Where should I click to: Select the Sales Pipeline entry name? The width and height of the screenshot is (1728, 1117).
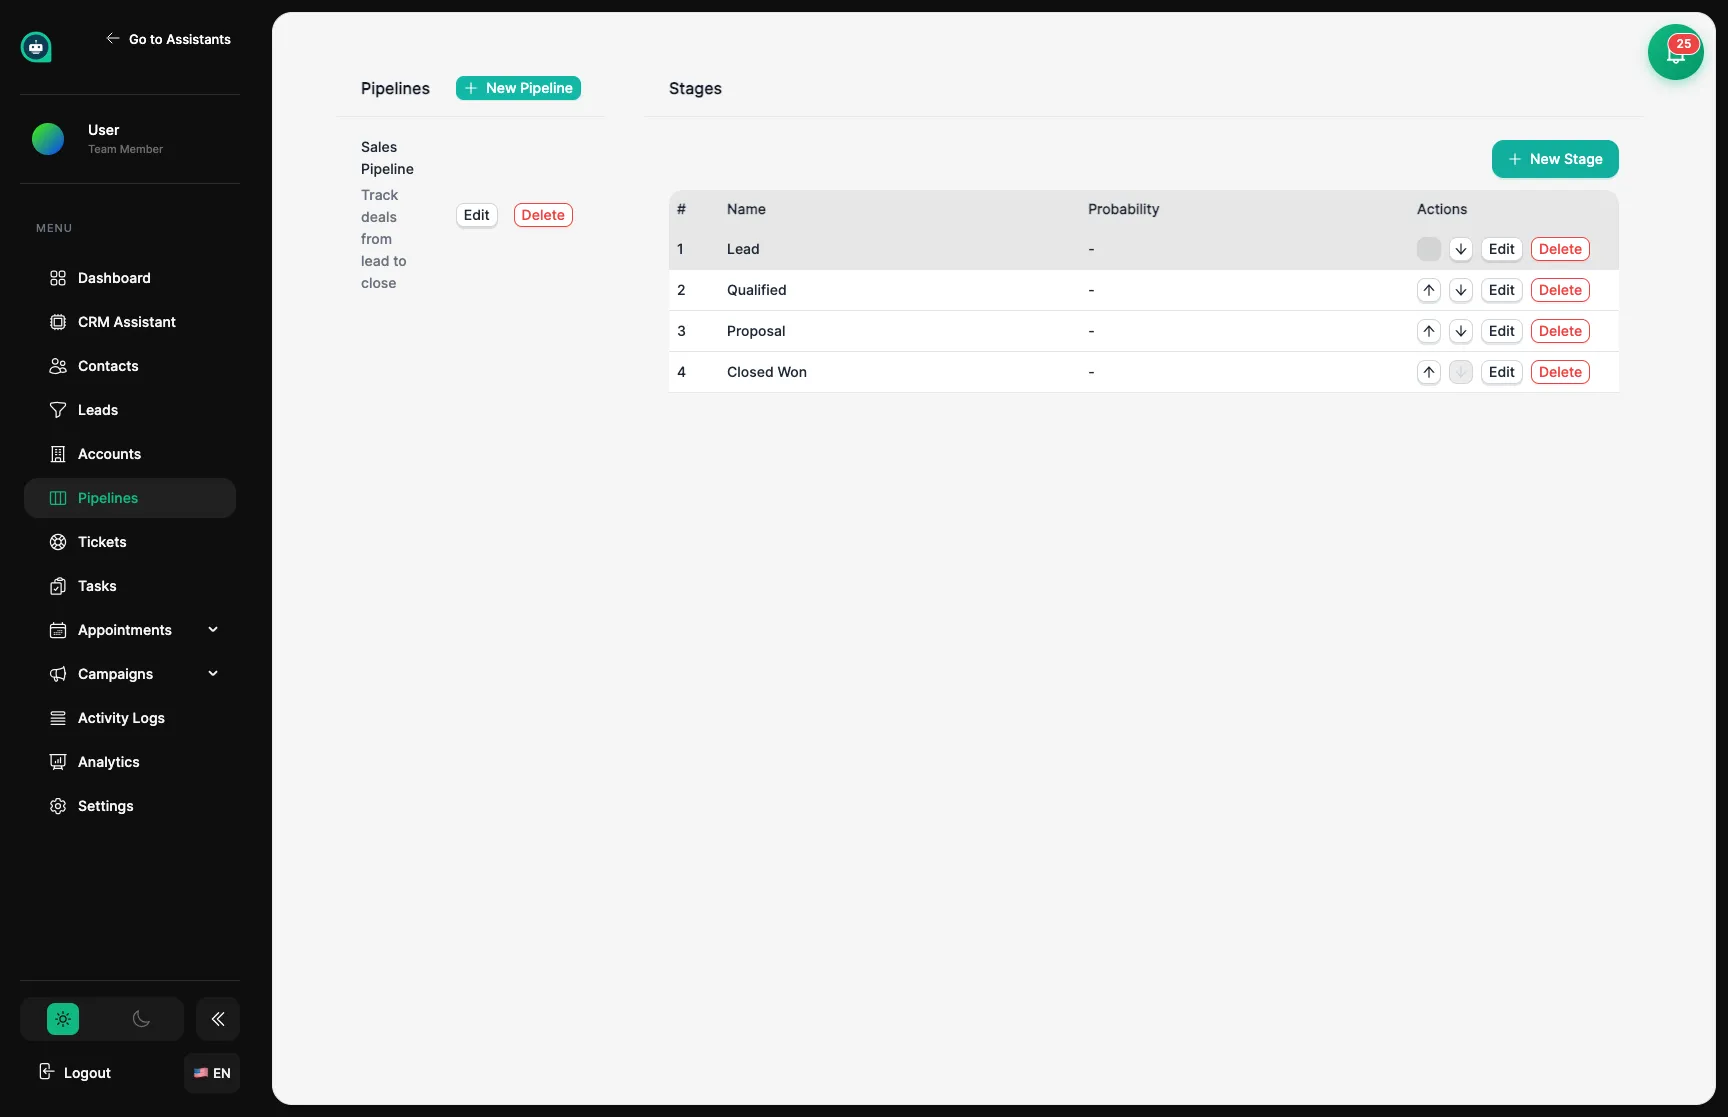387,158
